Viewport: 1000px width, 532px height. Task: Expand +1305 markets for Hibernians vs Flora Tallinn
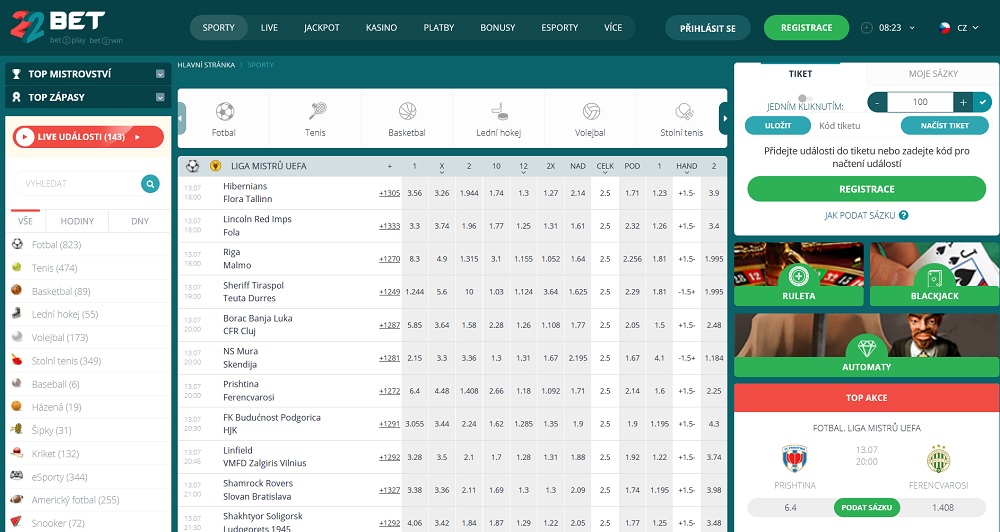point(389,193)
